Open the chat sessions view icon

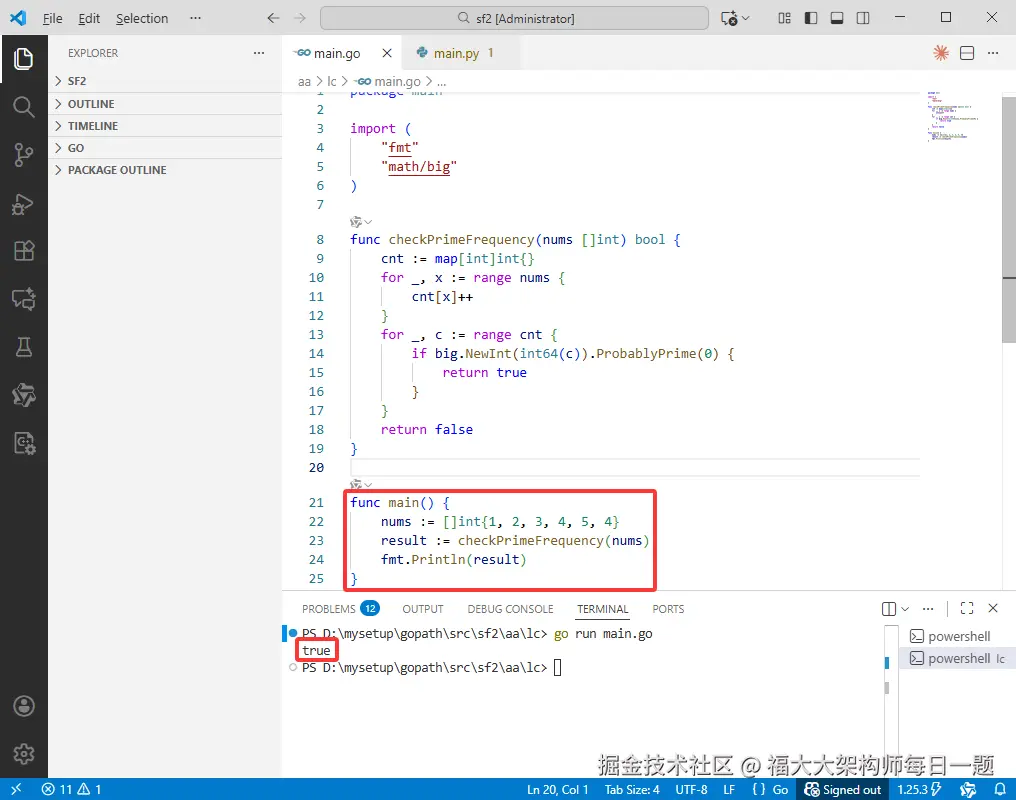tap(24, 299)
